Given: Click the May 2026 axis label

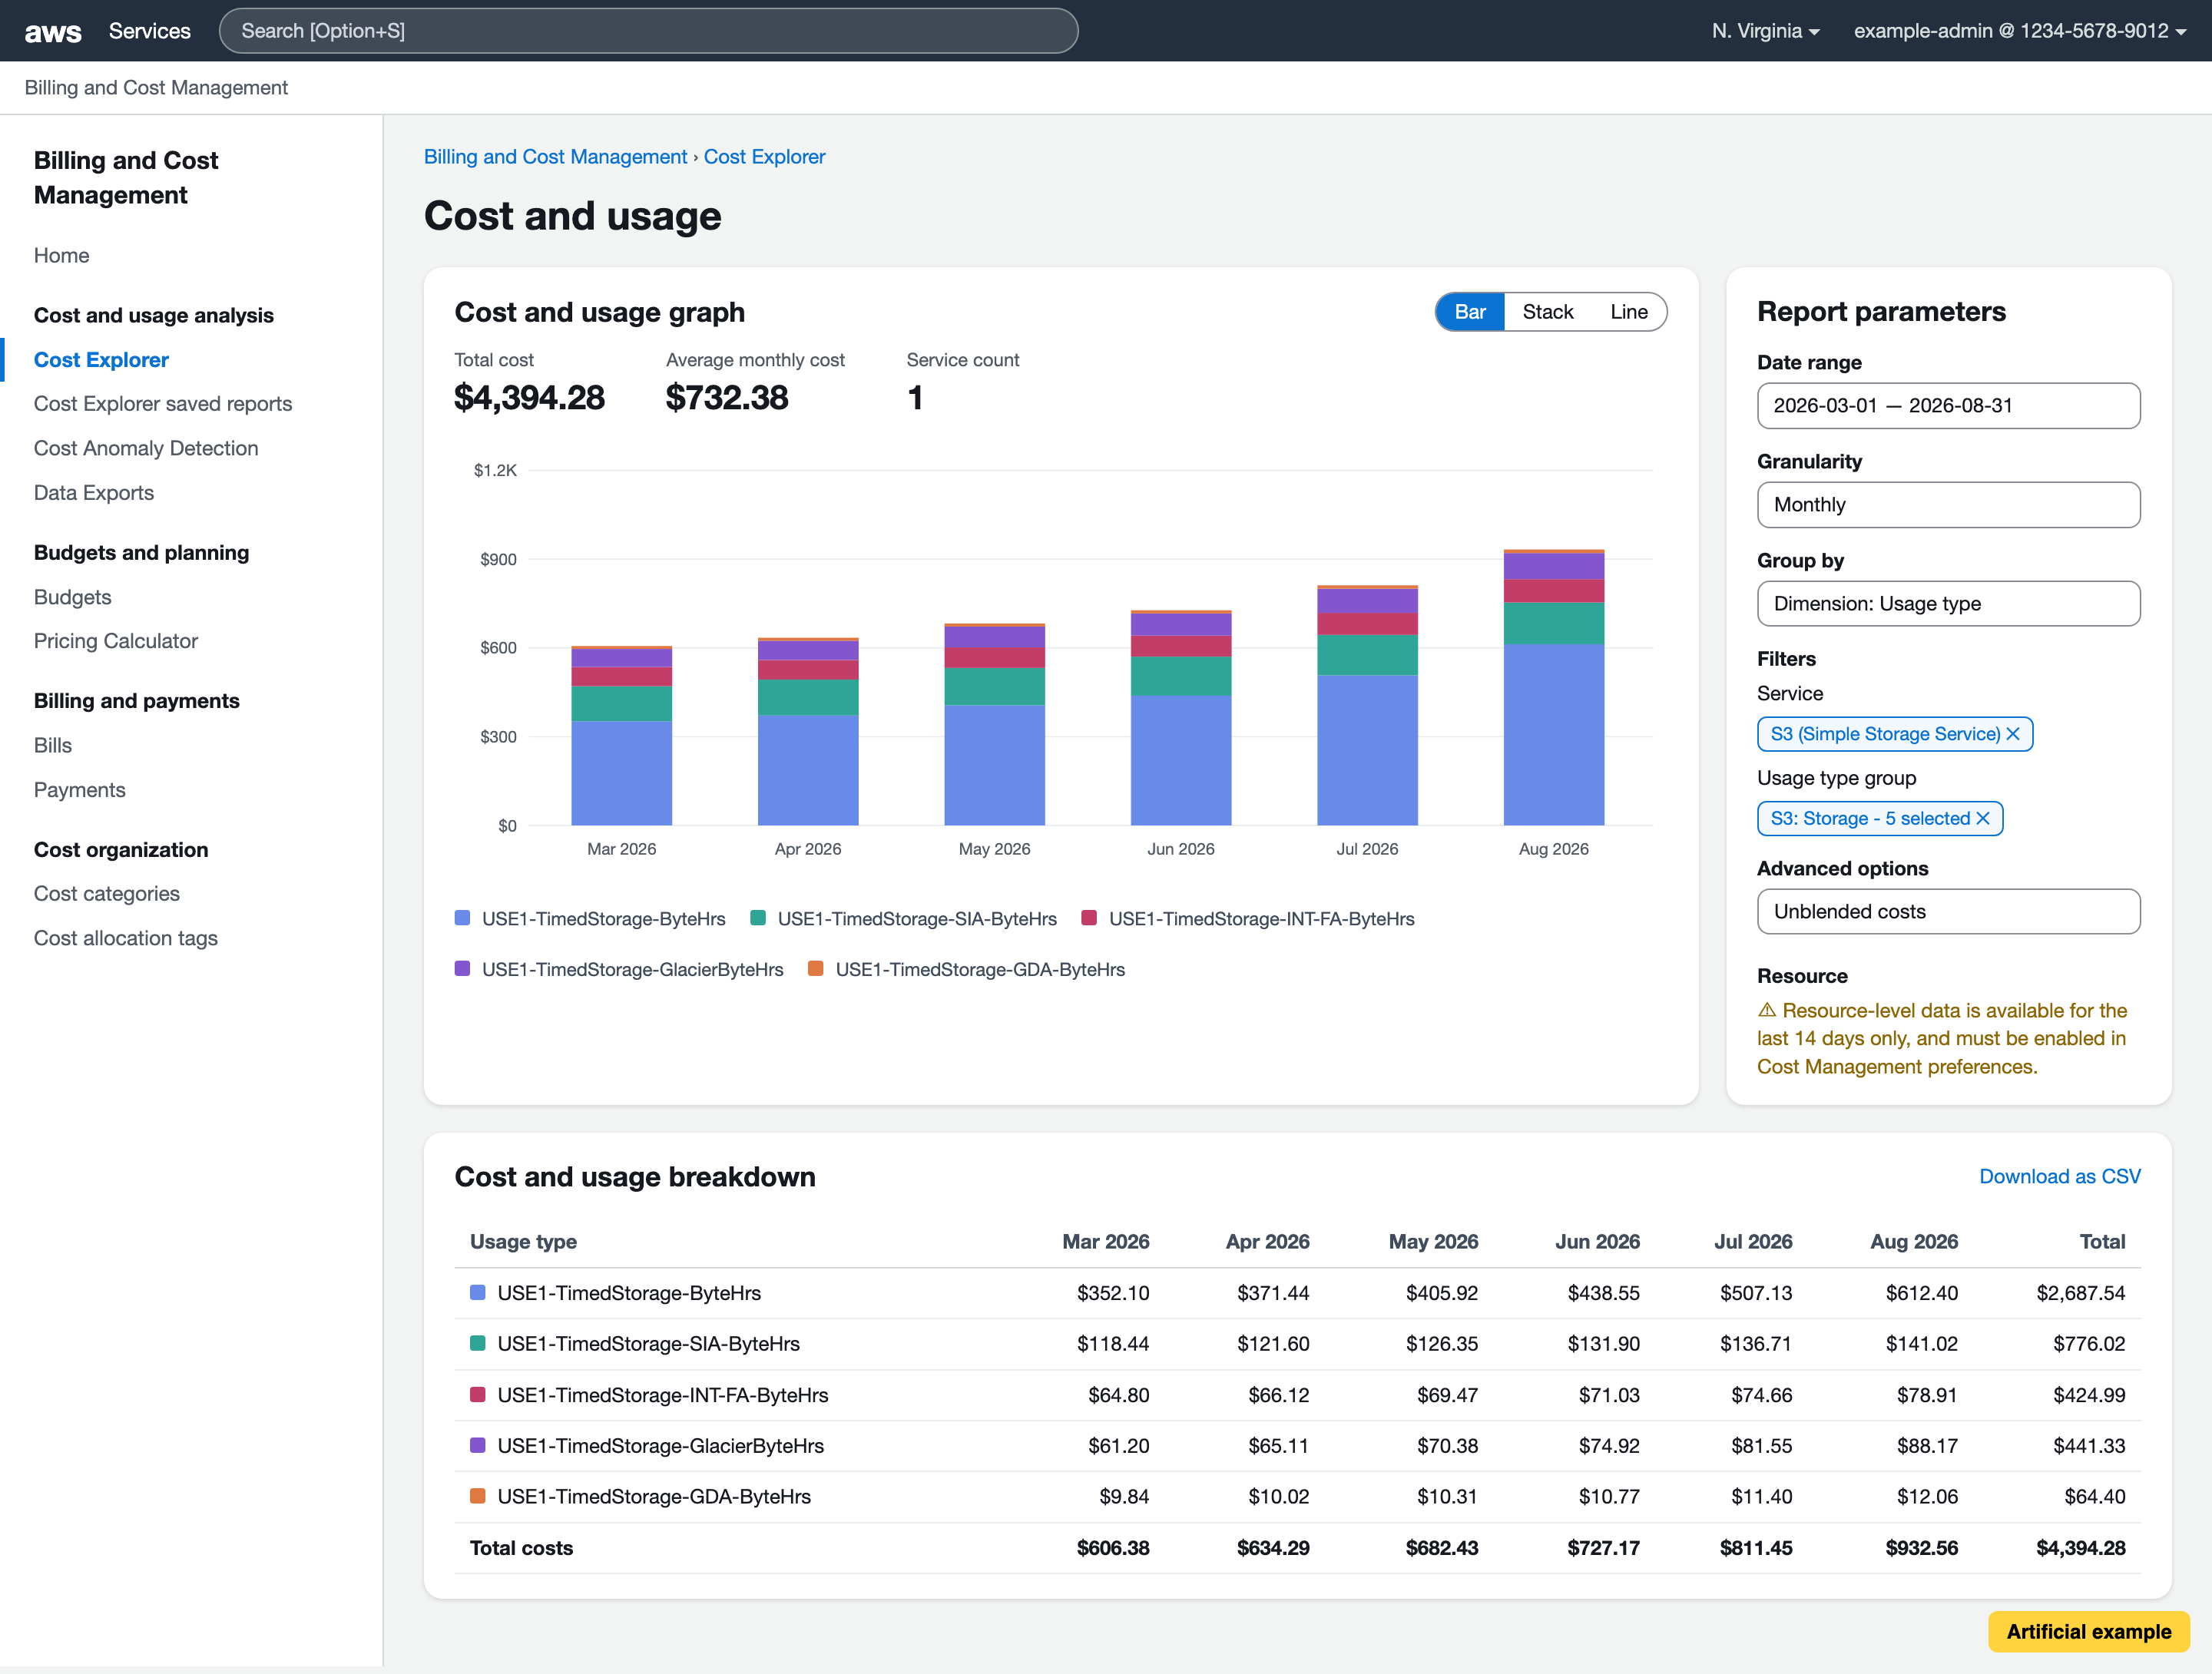Looking at the screenshot, I should 994,849.
